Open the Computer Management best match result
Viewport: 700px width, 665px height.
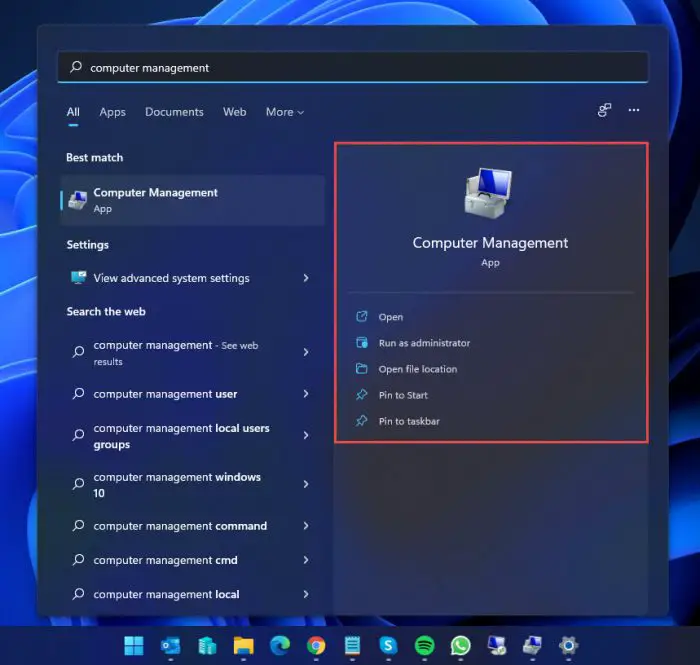[192, 200]
